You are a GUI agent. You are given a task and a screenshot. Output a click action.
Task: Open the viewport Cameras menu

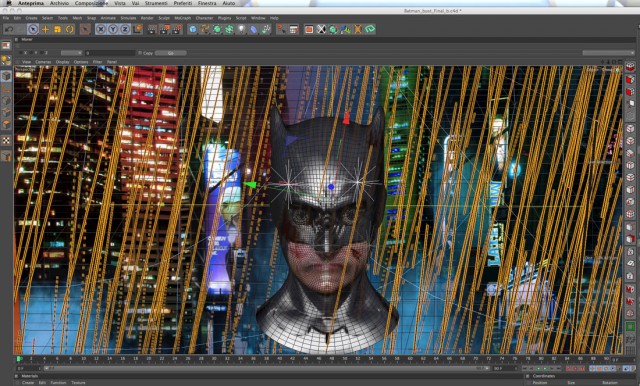[43, 62]
